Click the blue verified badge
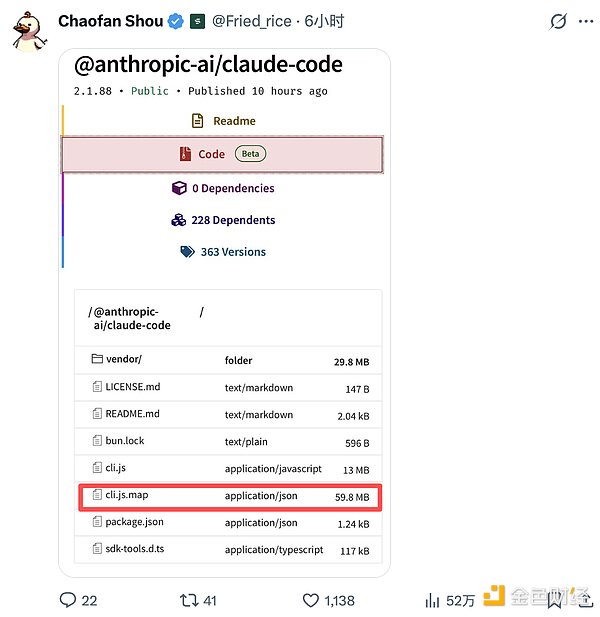 [175, 21]
